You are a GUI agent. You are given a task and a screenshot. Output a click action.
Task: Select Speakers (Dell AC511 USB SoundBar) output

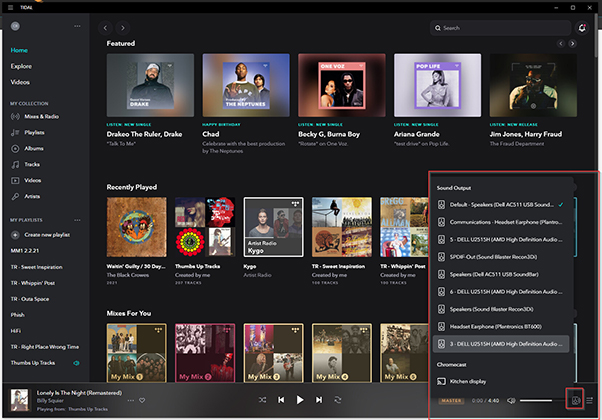pos(501,274)
